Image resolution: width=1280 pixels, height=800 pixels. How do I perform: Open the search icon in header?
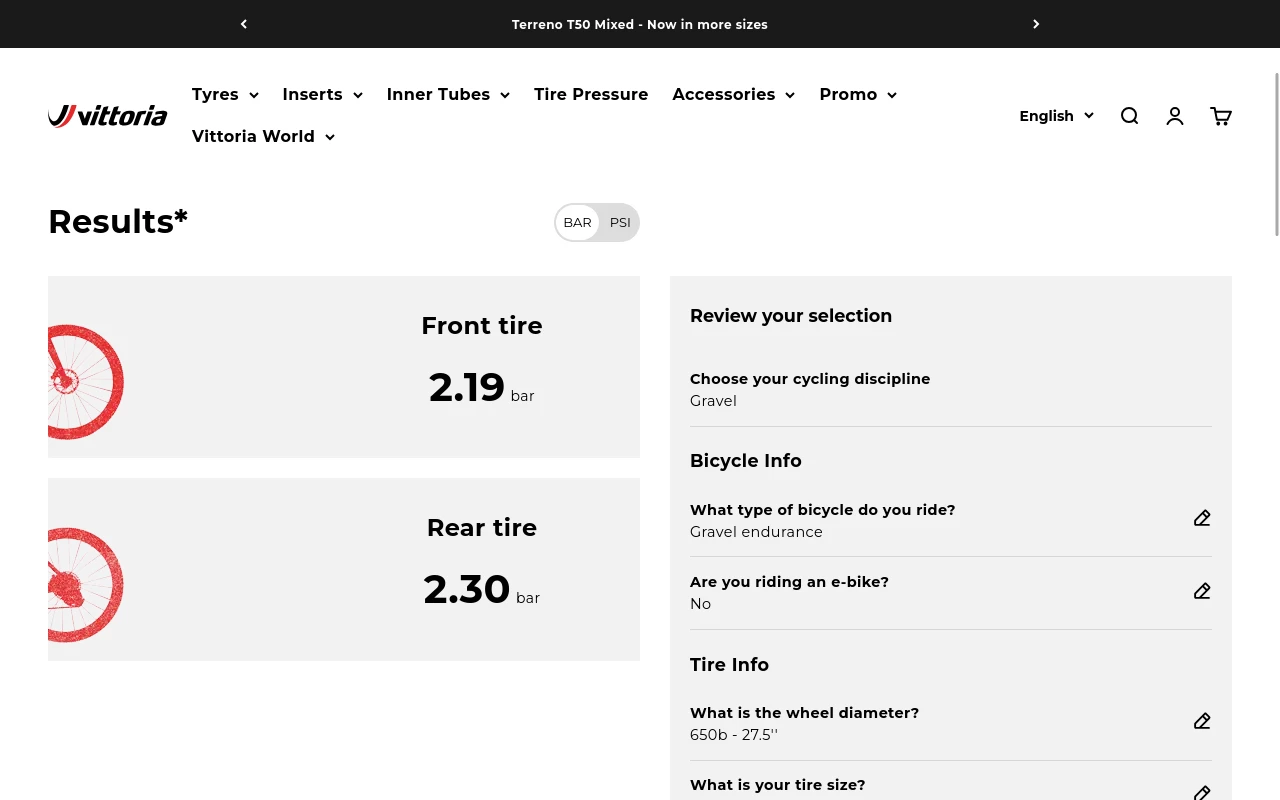pos(1130,116)
